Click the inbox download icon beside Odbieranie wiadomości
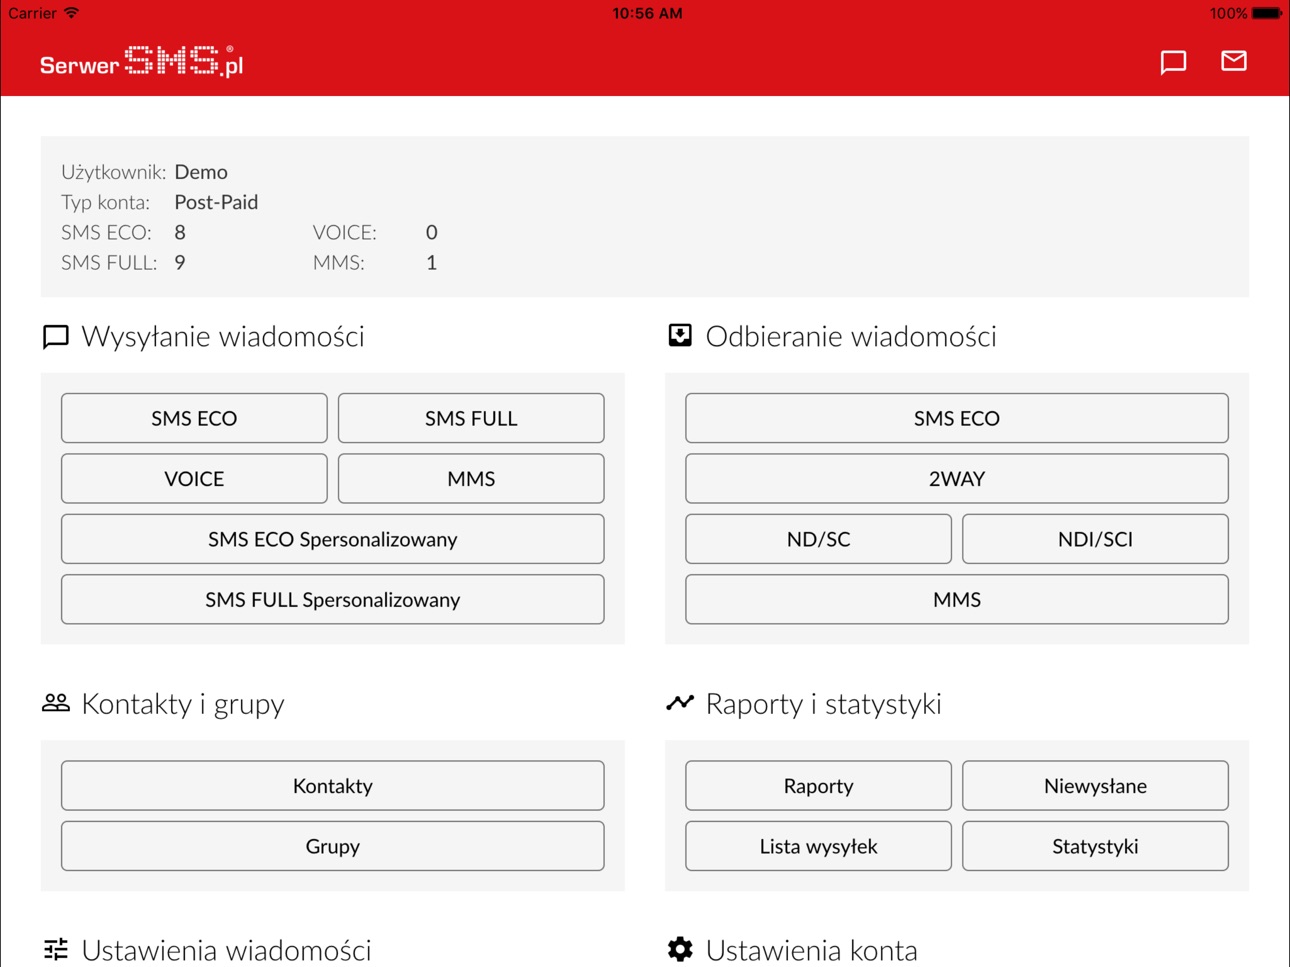The width and height of the screenshot is (1290, 967). (680, 335)
